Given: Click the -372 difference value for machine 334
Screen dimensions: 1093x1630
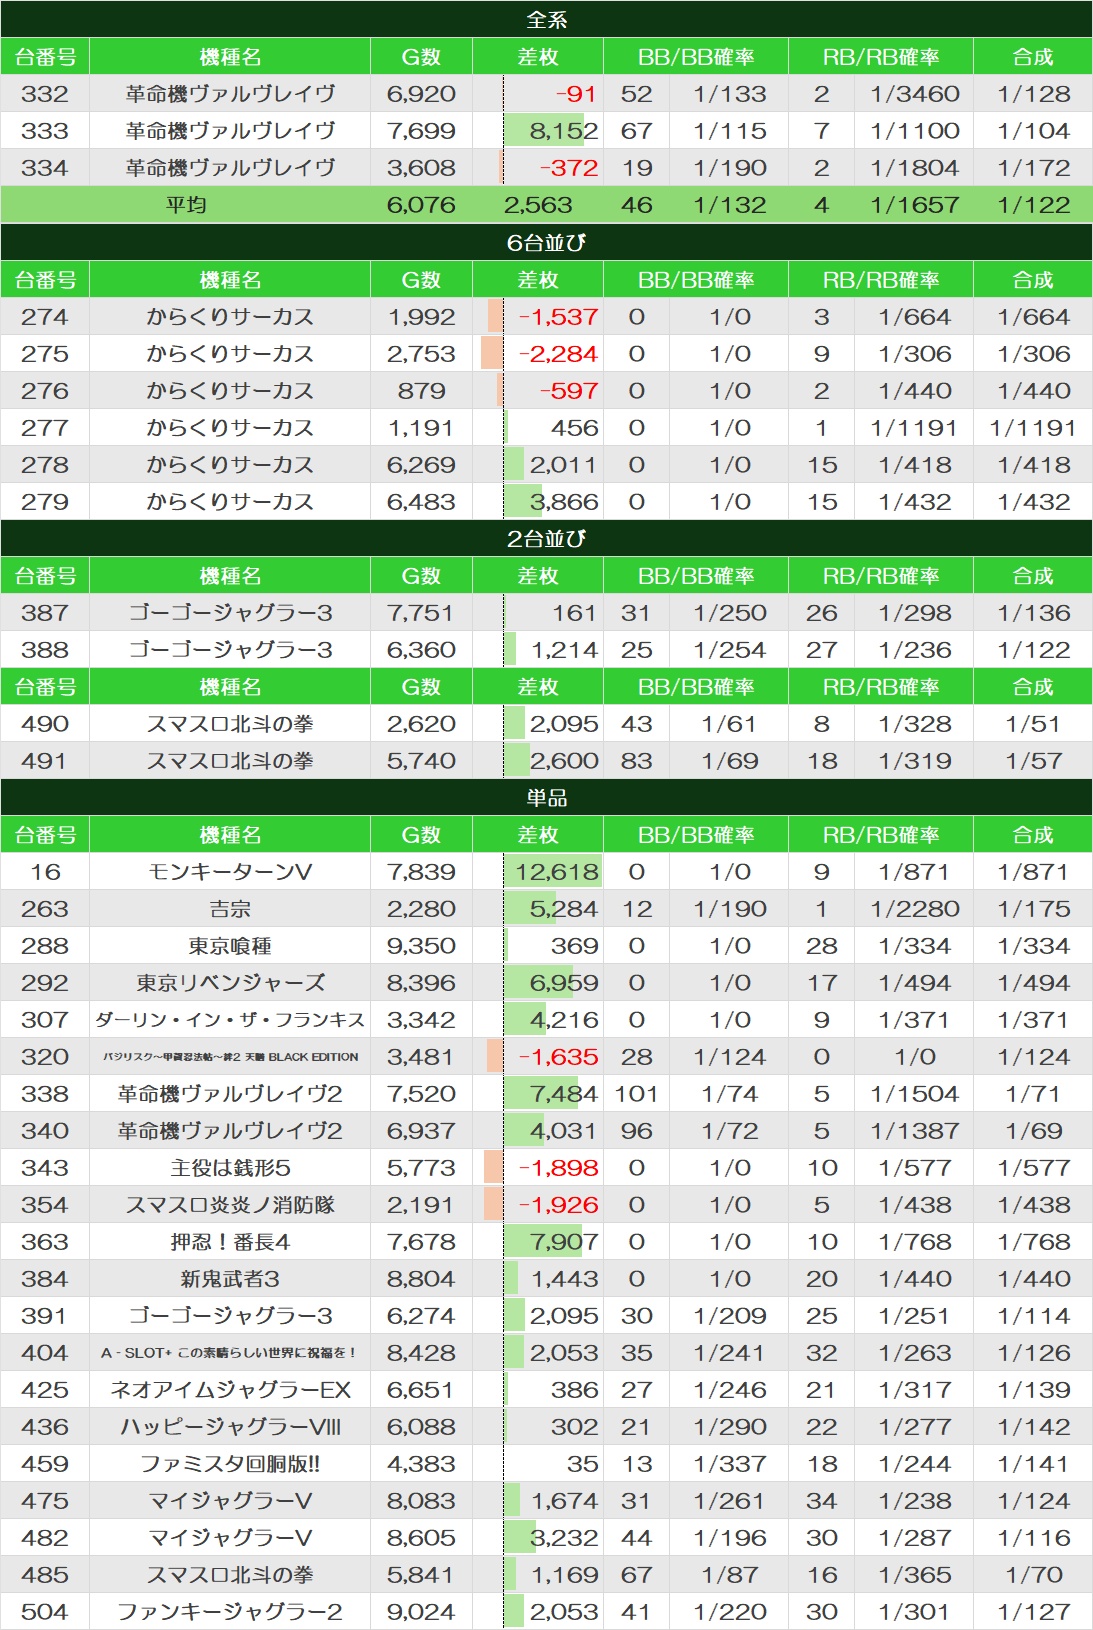Looking at the screenshot, I should [x=568, y=168].
